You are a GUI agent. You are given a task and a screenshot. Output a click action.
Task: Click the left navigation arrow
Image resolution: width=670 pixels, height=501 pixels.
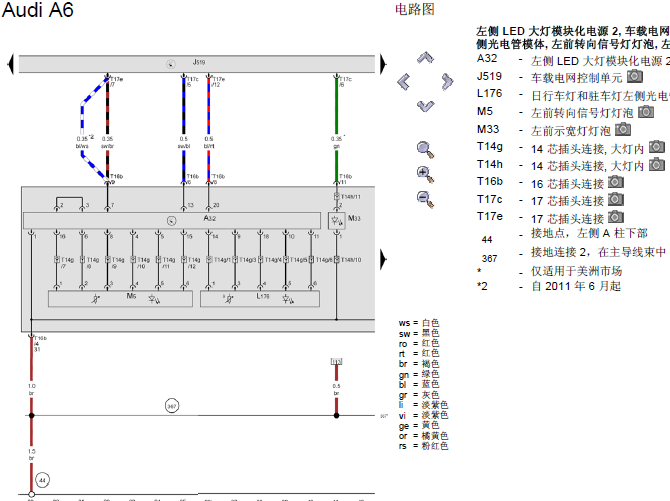(403, 81)
